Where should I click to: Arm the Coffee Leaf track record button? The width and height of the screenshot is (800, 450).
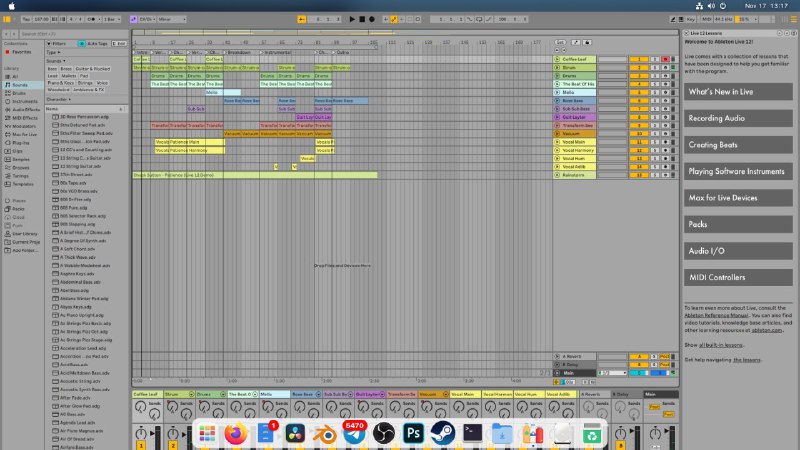coord(665,59)
